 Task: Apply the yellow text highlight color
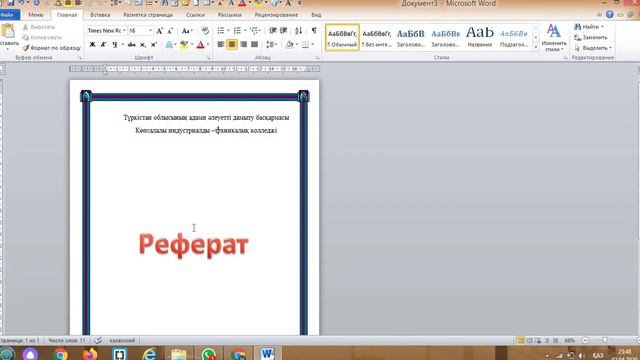click(x=184, y=44)
